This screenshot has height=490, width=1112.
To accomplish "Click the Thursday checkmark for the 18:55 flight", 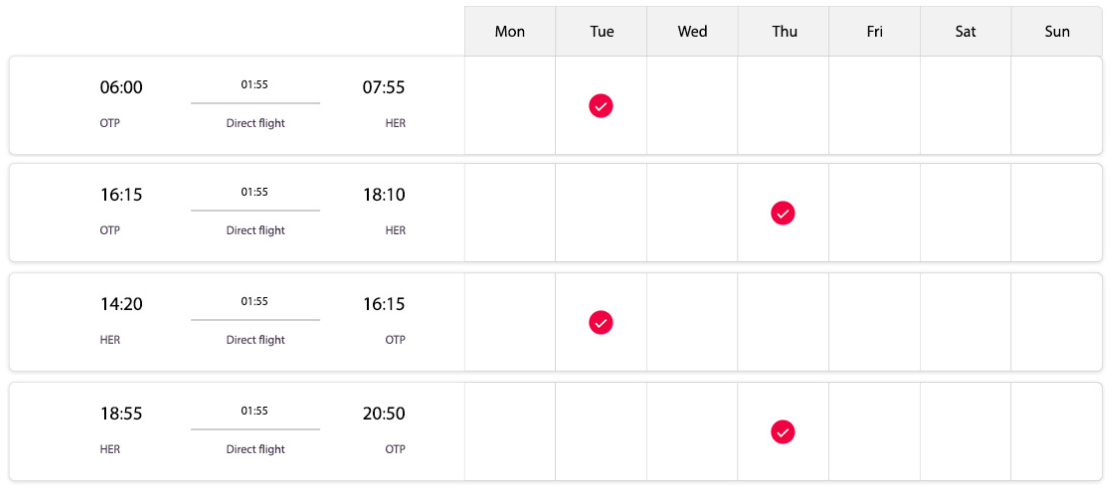I will (783, 432).
